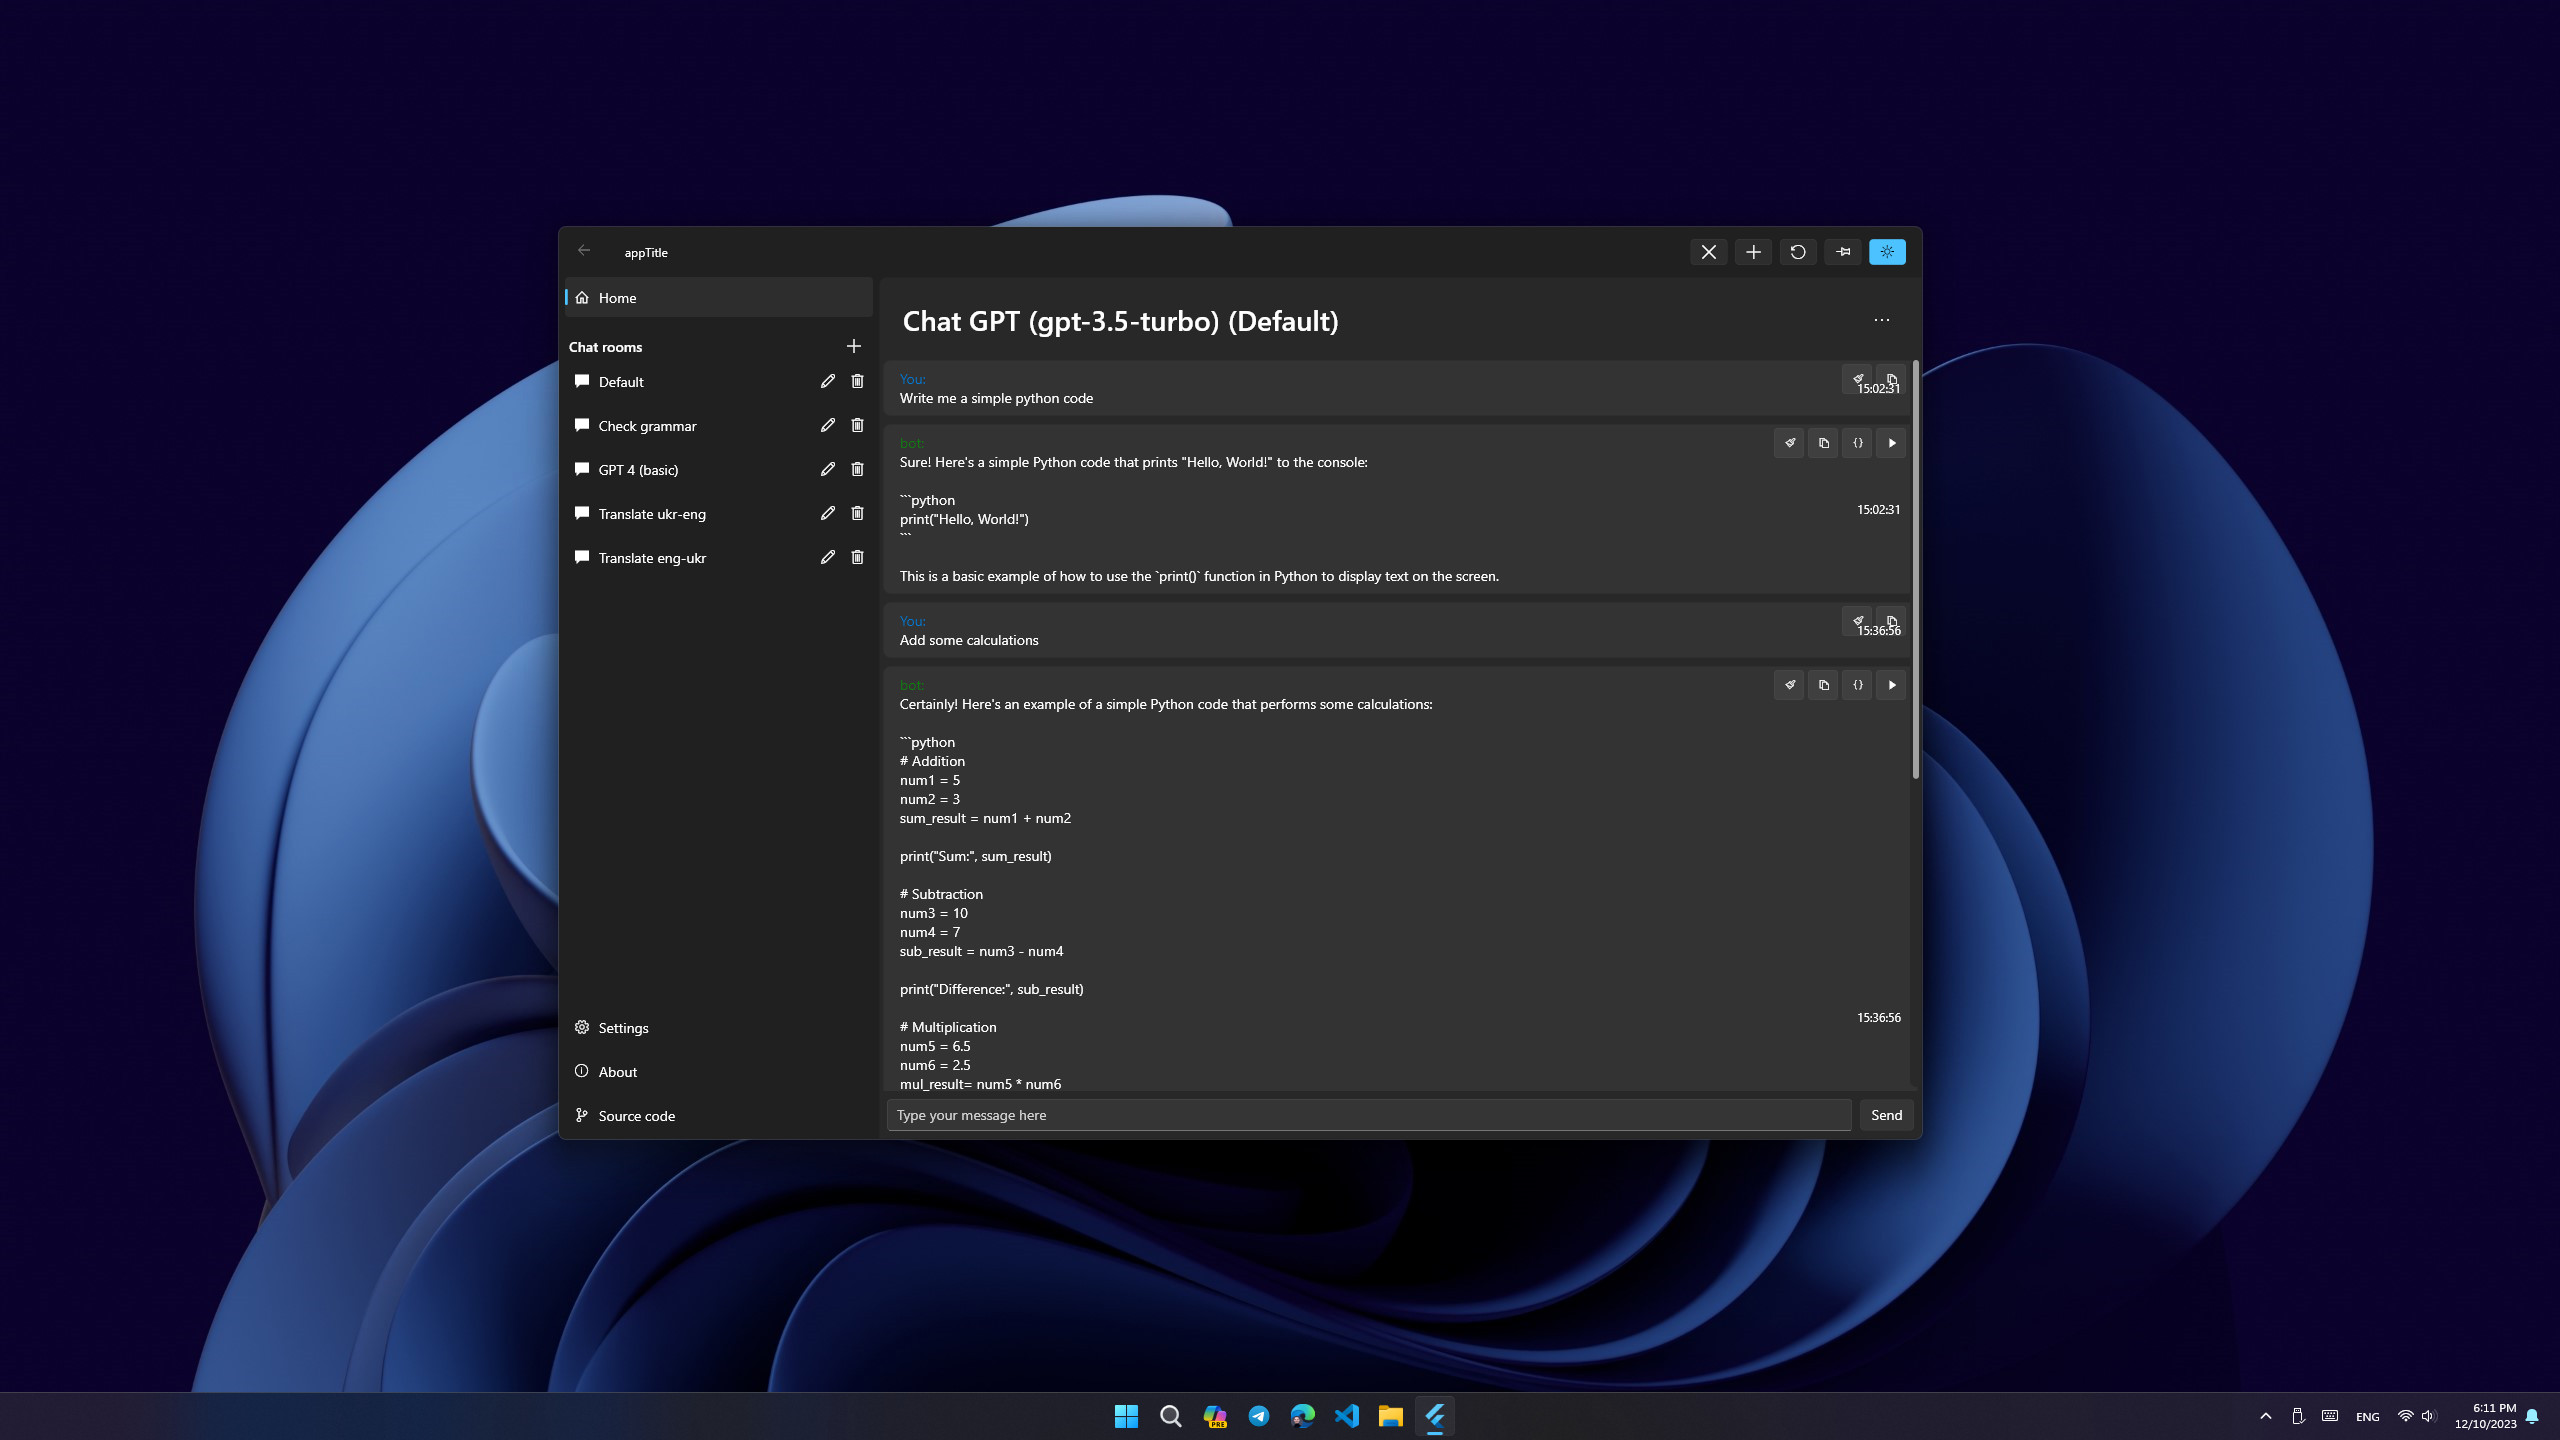Screen dimensions: 2560x1440
Task: Click the braces code icon on the 'Hello, World!' reply
Action: coord(1857,443)
